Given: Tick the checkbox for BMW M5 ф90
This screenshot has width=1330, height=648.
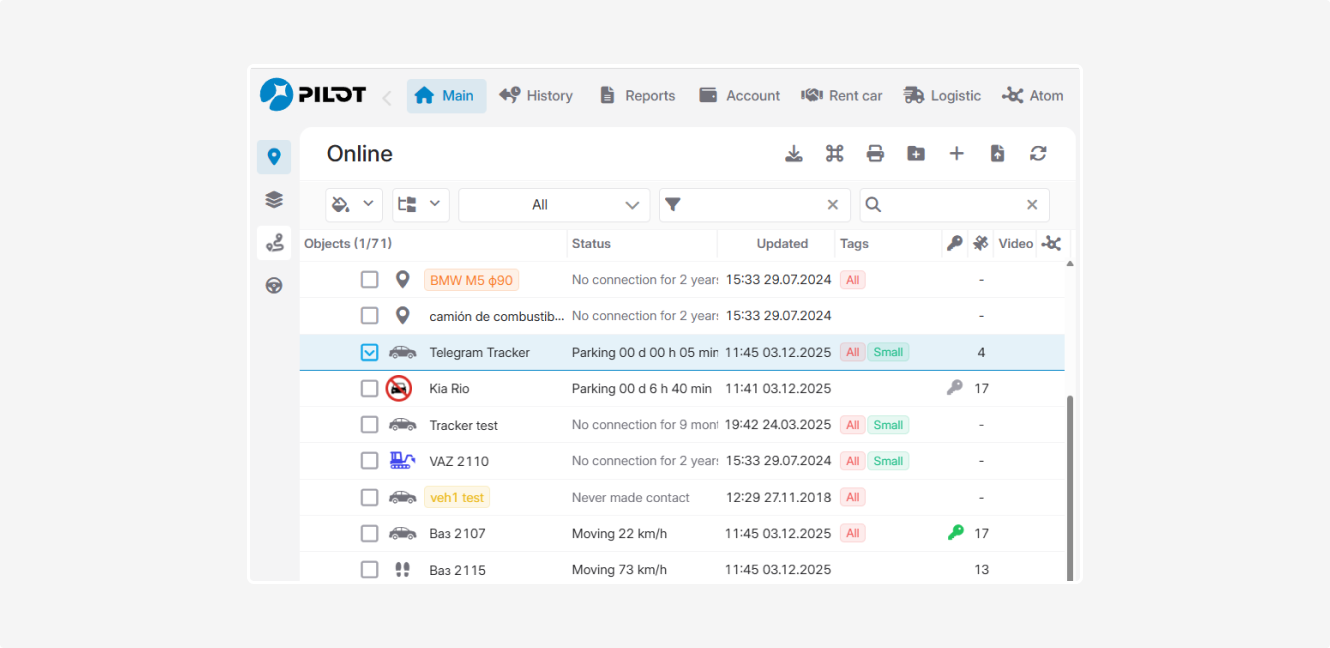Looking at the screenshot, I should pyautogui.click(x=370, y=280).
